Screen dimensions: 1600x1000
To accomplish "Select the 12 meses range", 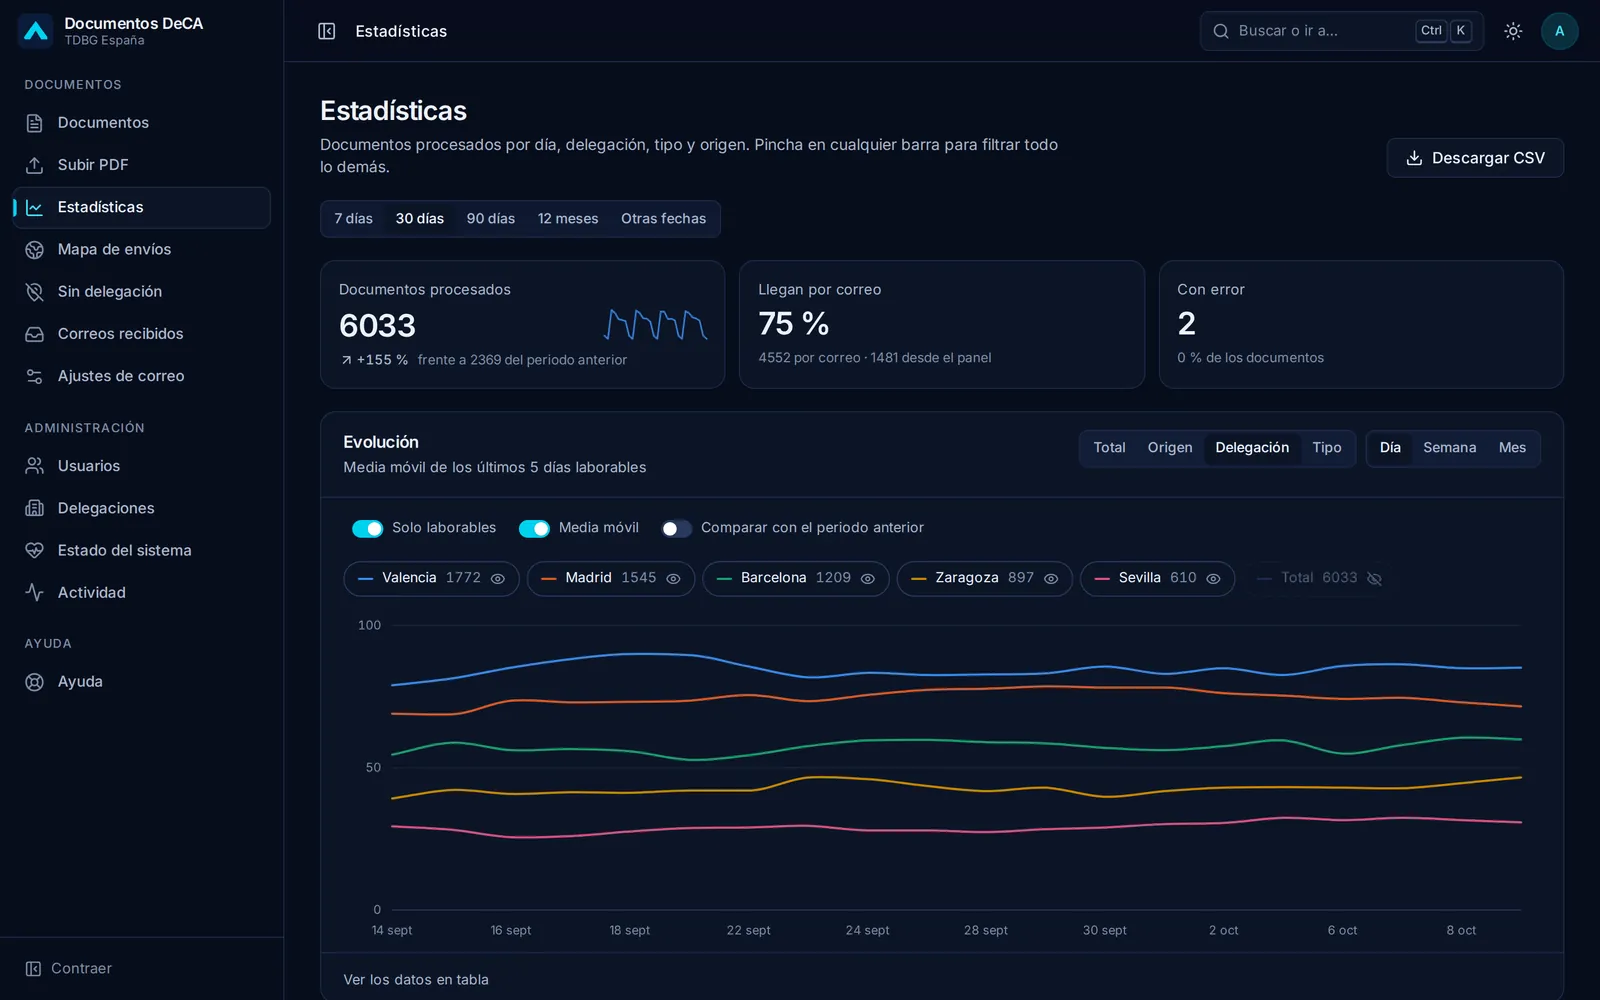I will pos(568,219).
